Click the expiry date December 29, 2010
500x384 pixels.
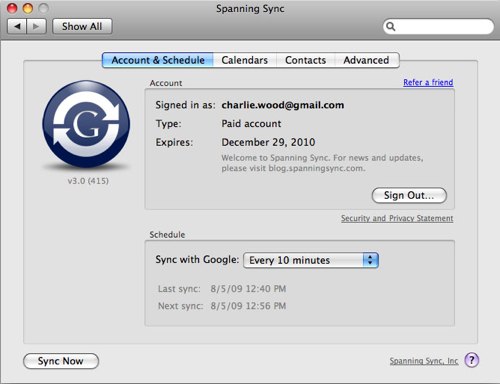point(268,142)
